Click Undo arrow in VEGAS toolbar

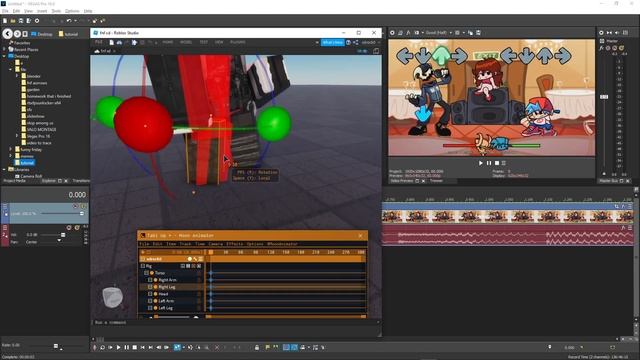coord(69,20)
